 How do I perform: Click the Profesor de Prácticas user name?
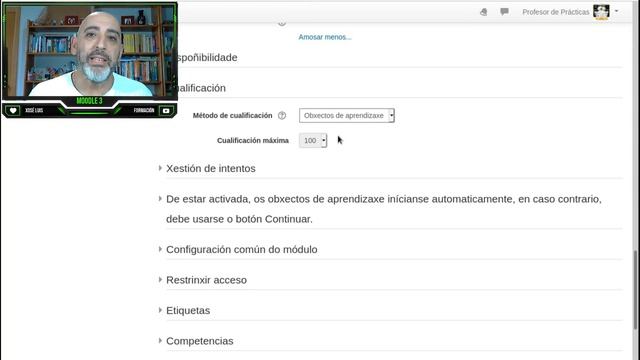[x=556, y=12]
